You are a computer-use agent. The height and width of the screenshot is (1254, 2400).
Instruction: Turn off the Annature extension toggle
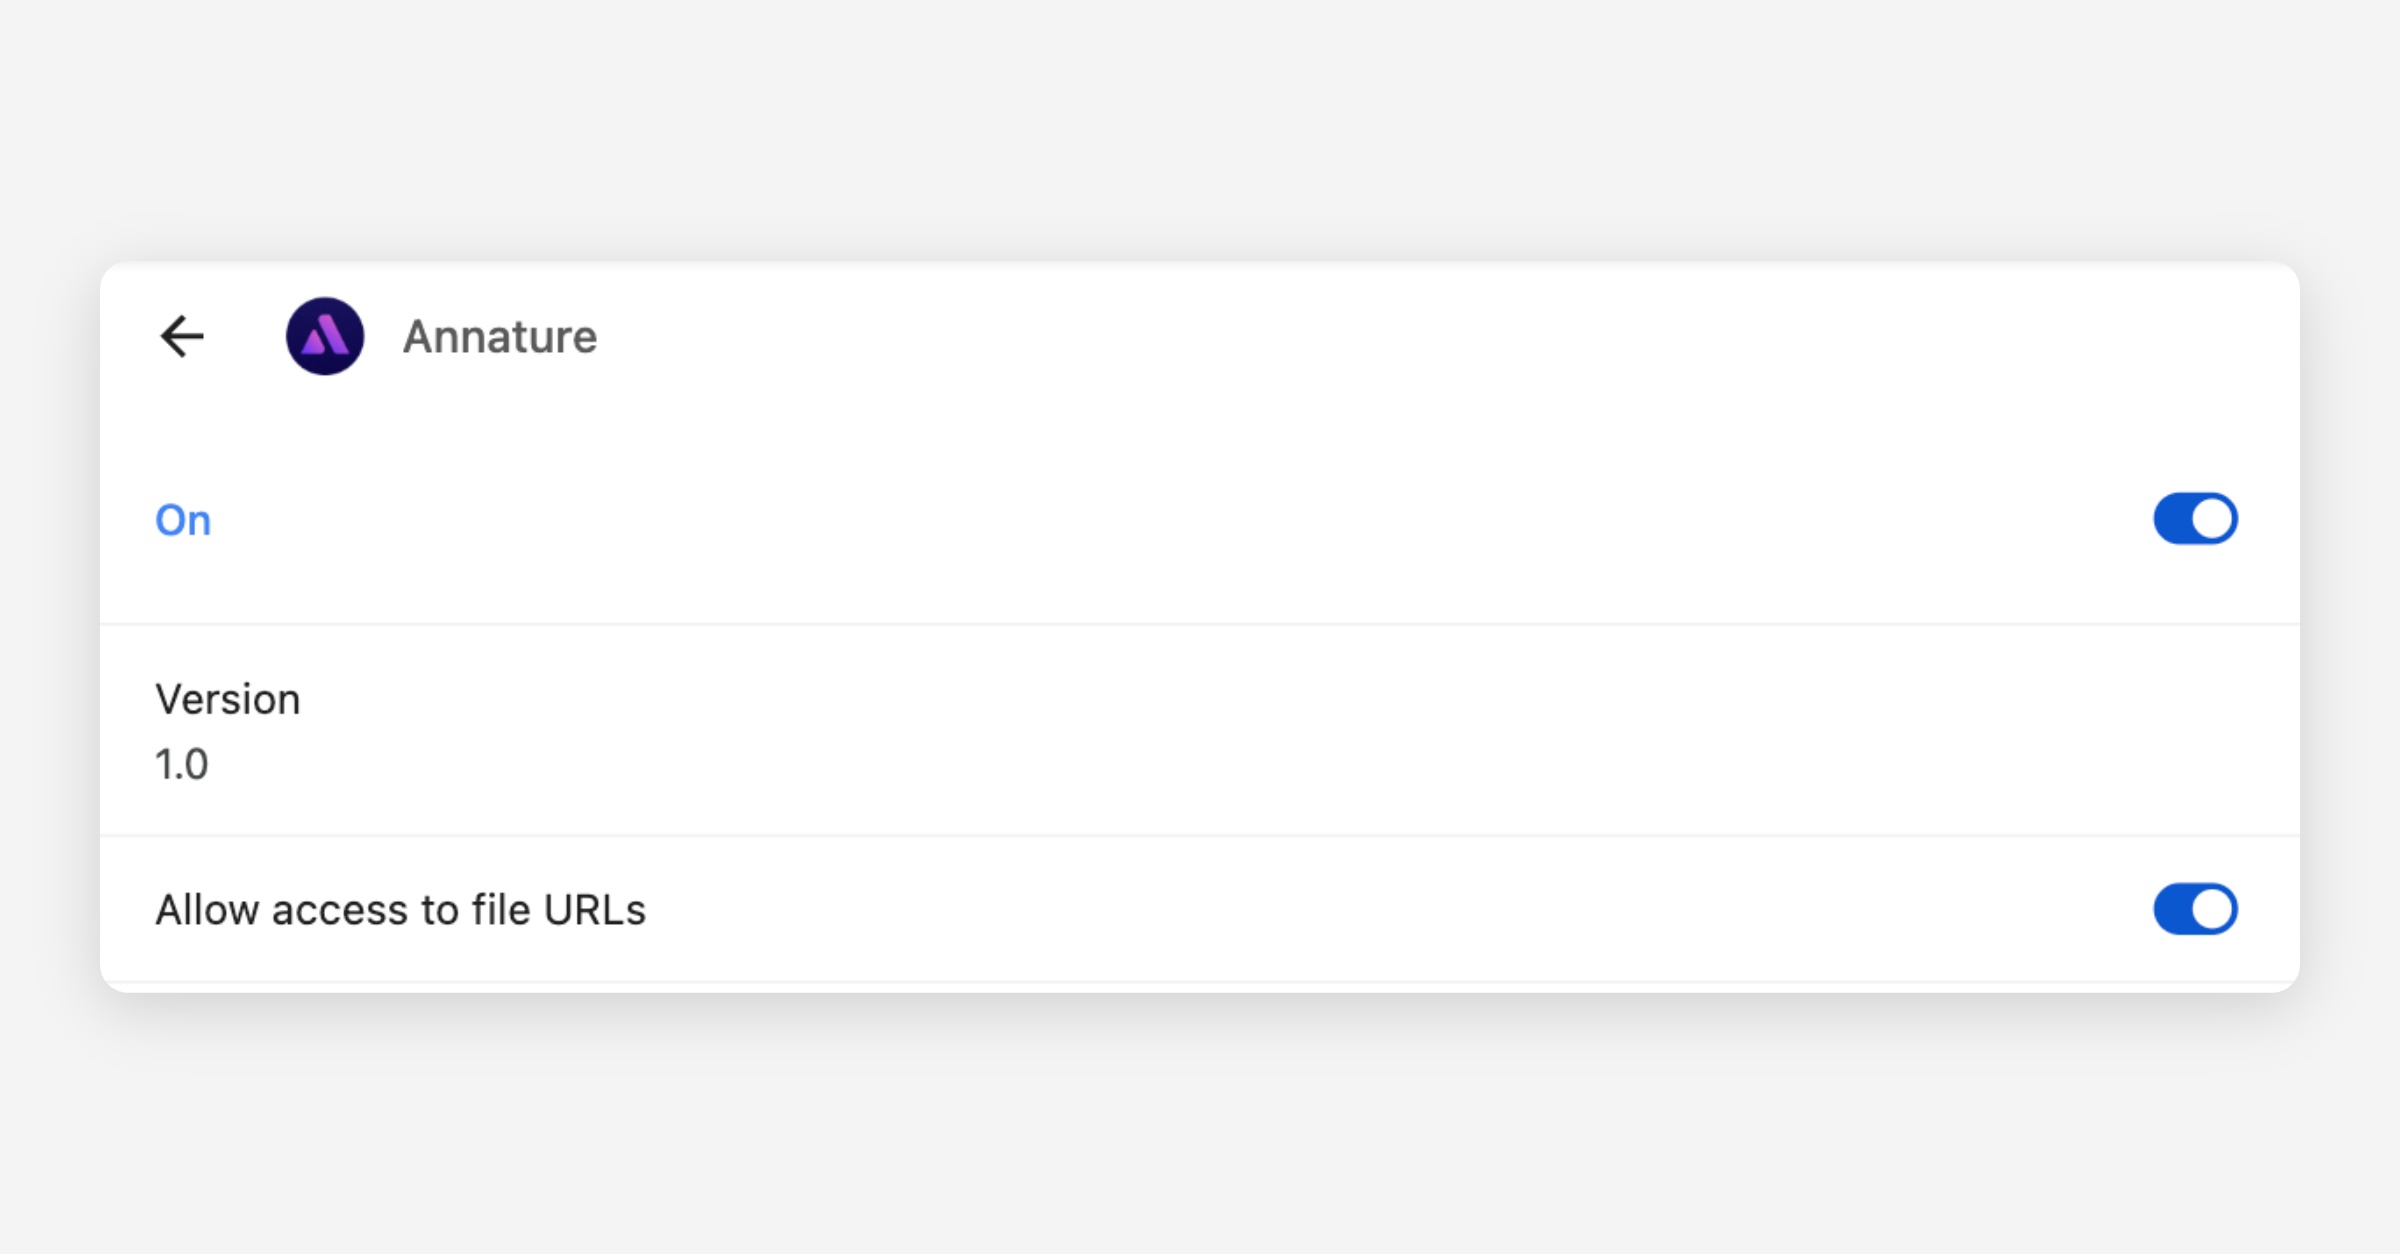point(2195,519)
